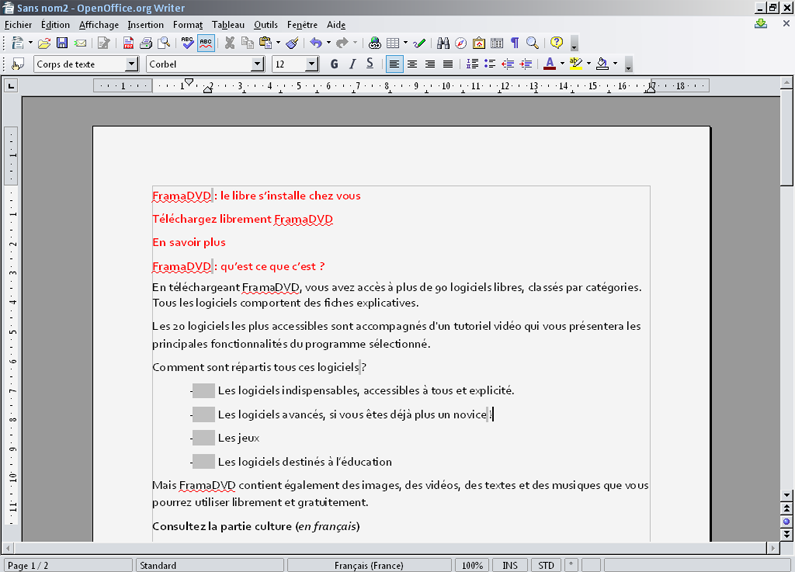Toggle bold with the G button

click(x=334, y=64)
